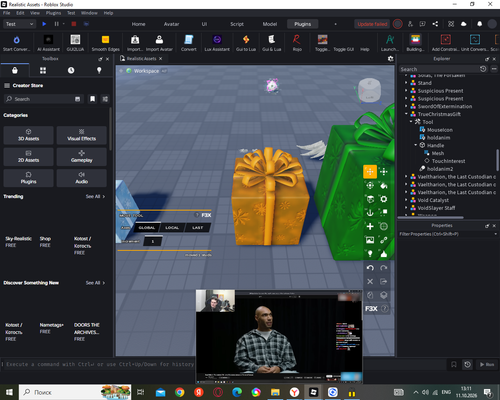Select the F3X Move tool
This screenshot has width=500, height=400.
[370, 172]
